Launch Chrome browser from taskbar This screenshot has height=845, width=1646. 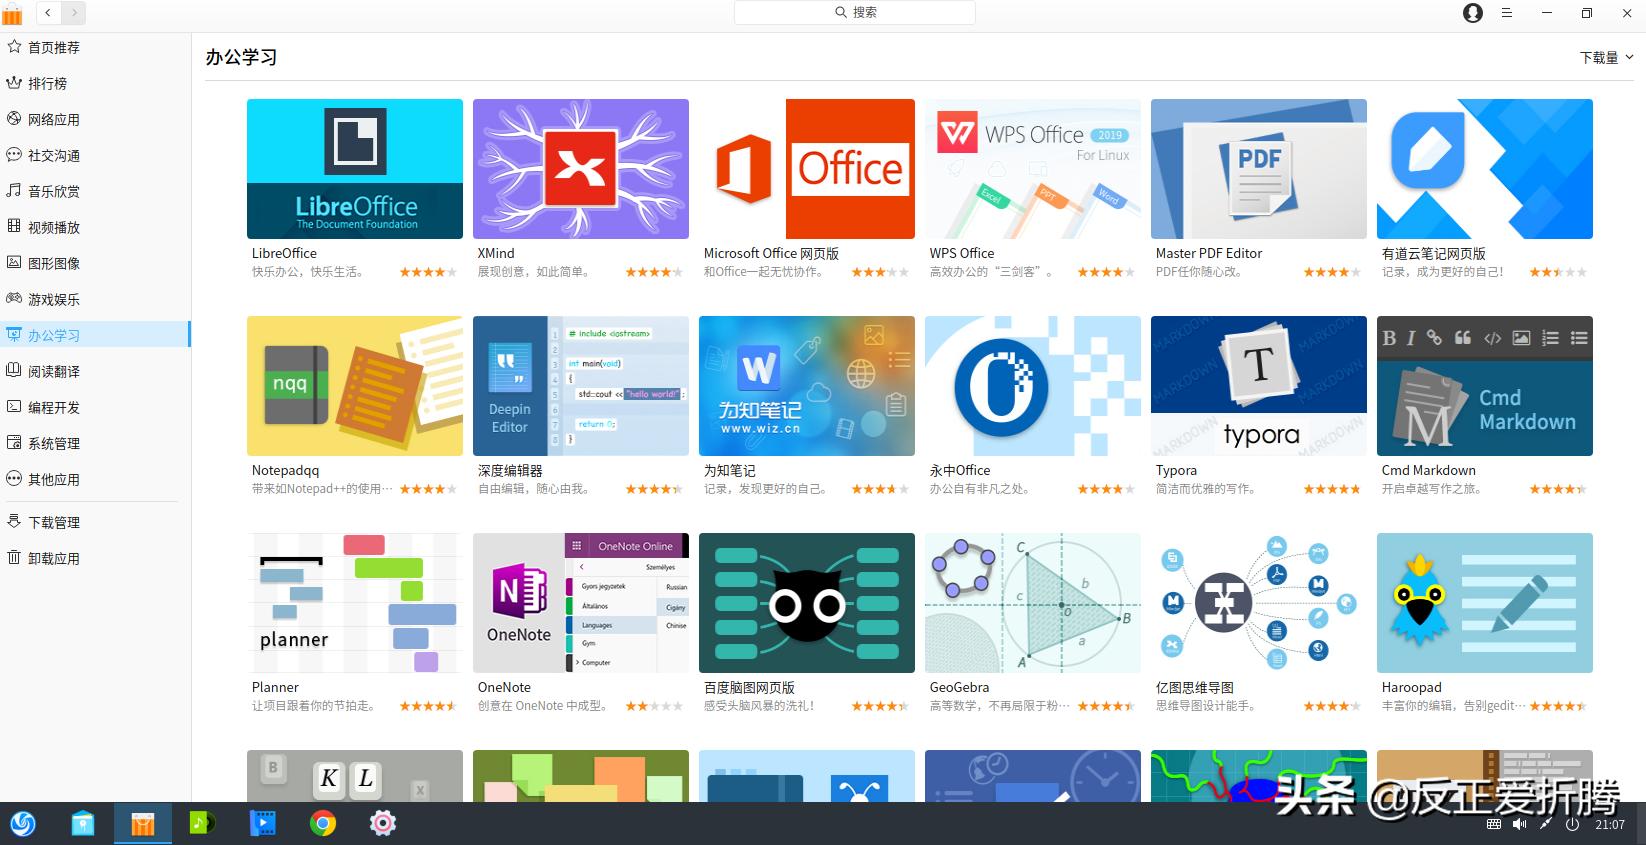tap(322, 823)
